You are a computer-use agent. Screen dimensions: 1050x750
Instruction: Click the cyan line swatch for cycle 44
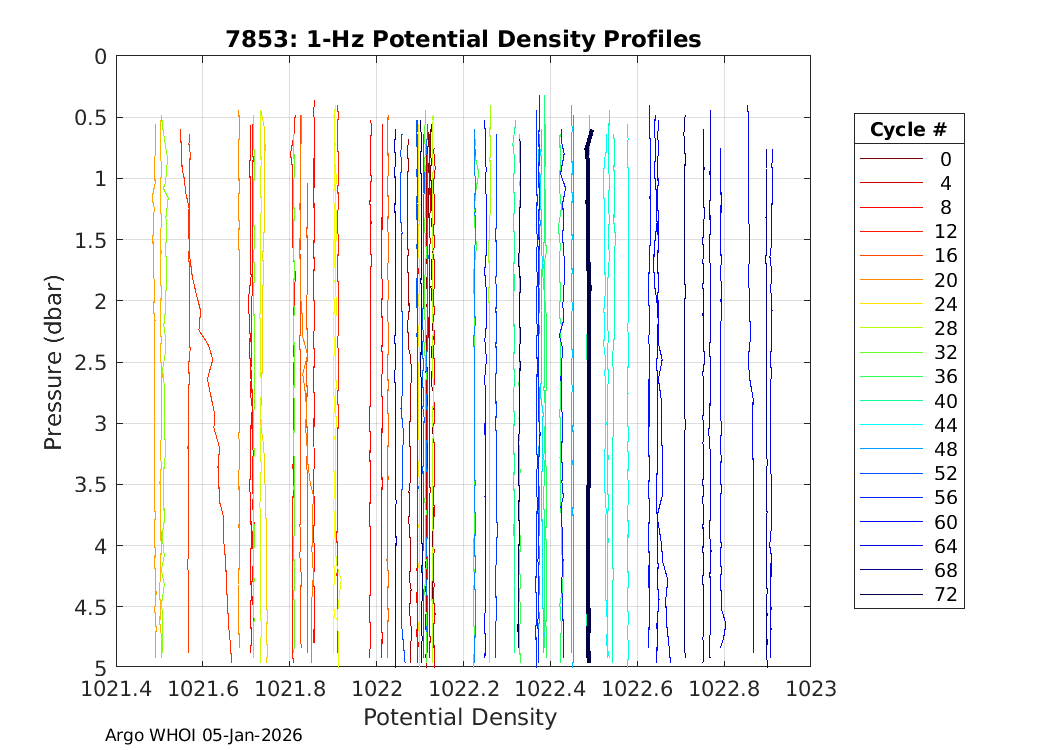coord(890,425)
